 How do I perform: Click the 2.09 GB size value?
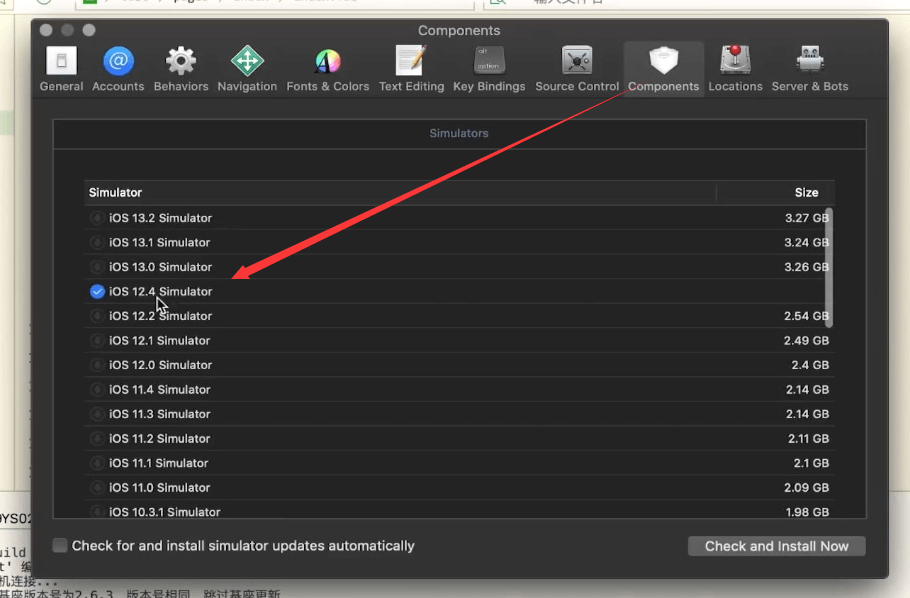(807, 488)
